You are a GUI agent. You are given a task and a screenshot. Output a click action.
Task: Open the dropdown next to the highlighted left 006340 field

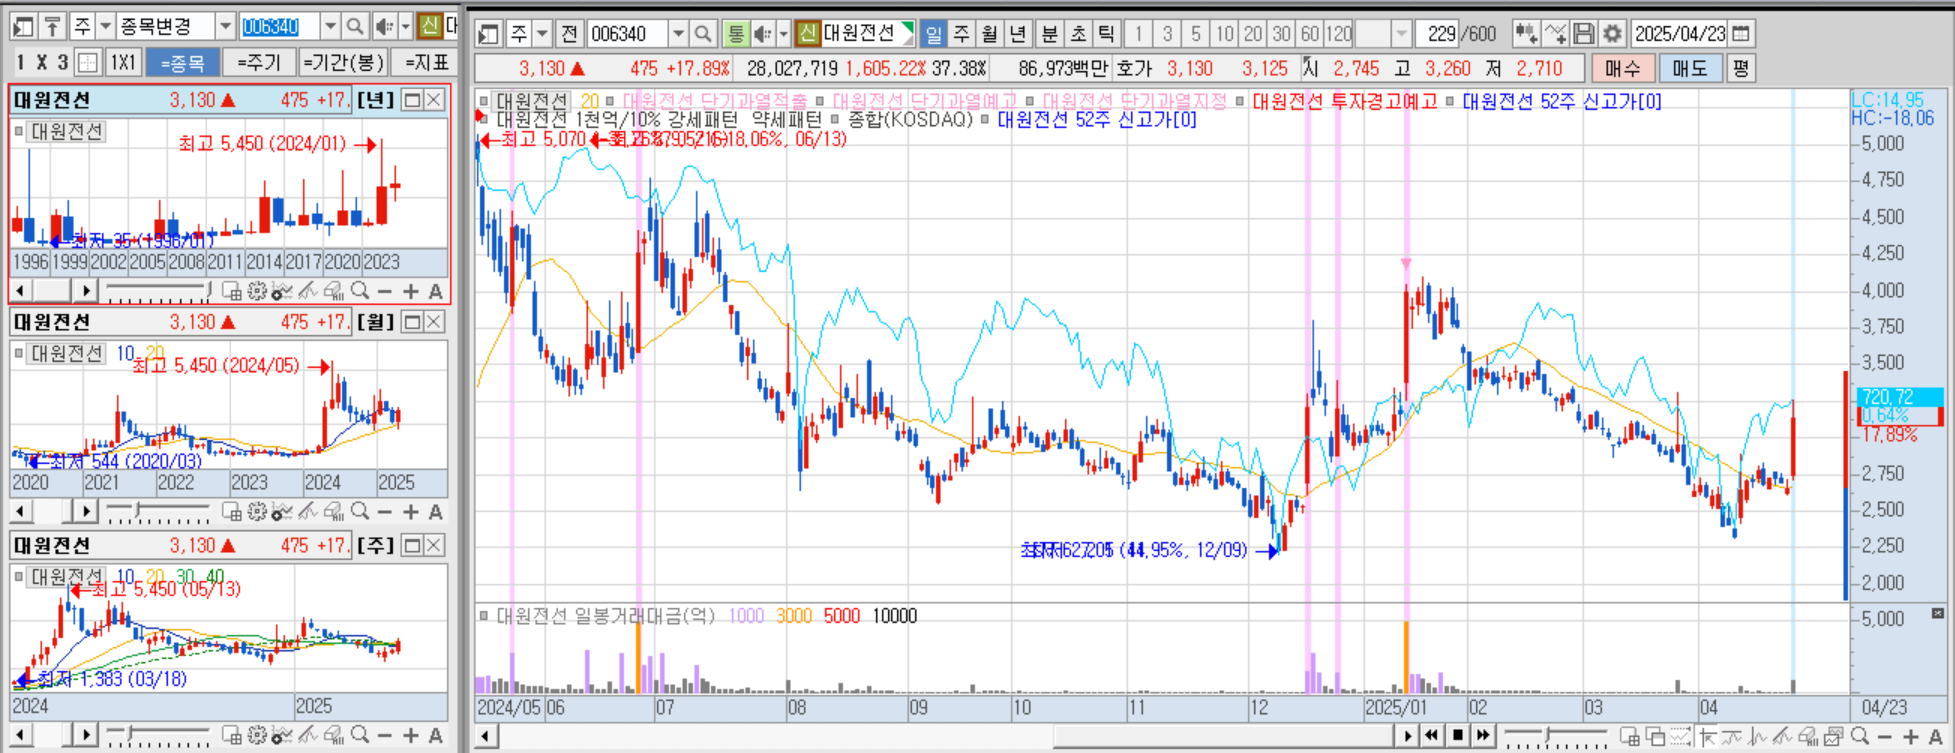tap(331, 27)
